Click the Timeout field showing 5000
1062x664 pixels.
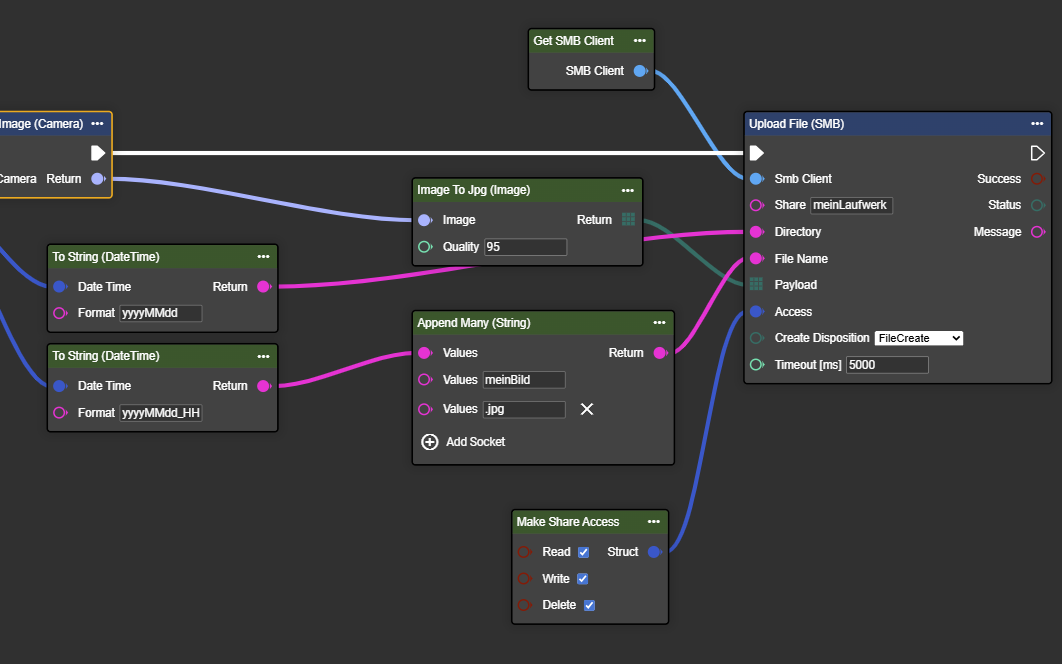(887, 365)
